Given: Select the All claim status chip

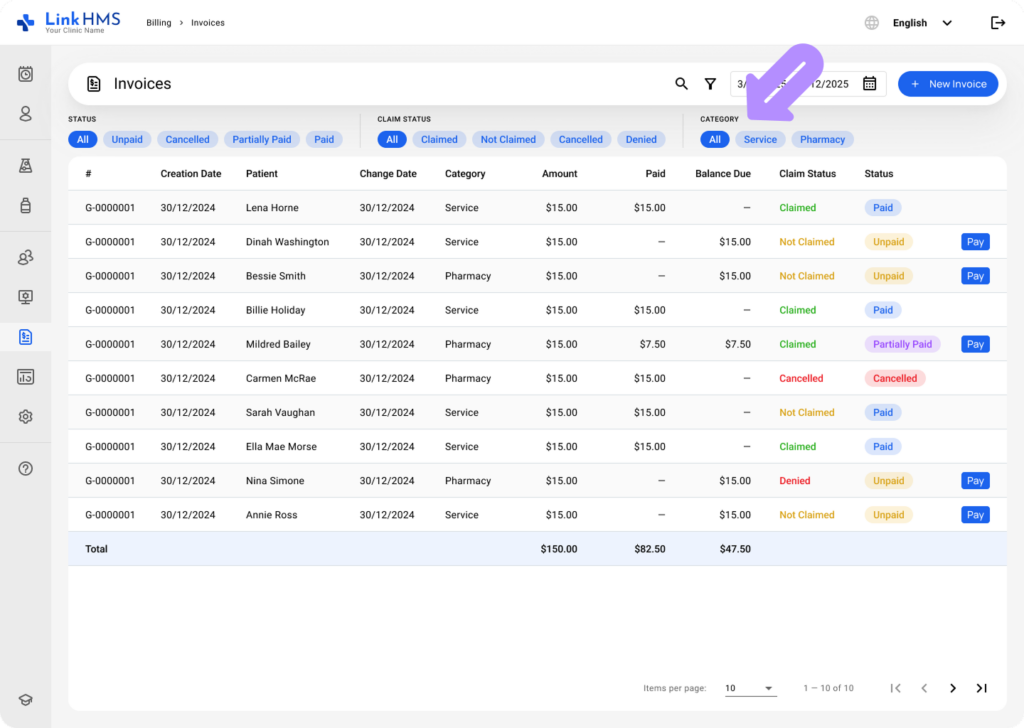Looking at the screenshot, I should click(392, 139).
